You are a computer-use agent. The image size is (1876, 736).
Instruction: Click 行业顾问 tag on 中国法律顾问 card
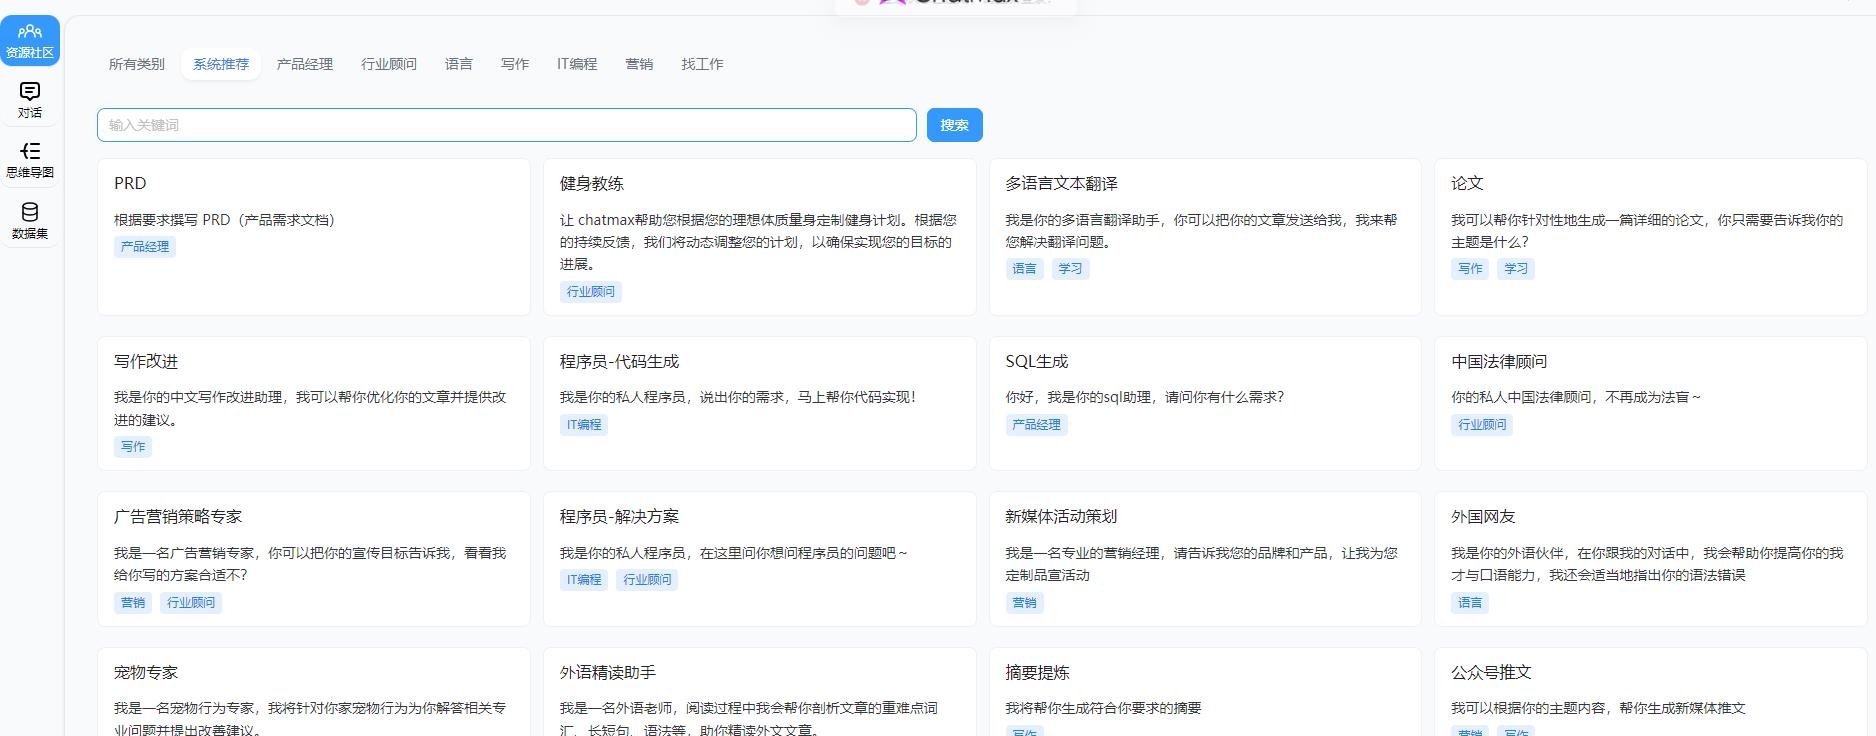[1482, 425]
